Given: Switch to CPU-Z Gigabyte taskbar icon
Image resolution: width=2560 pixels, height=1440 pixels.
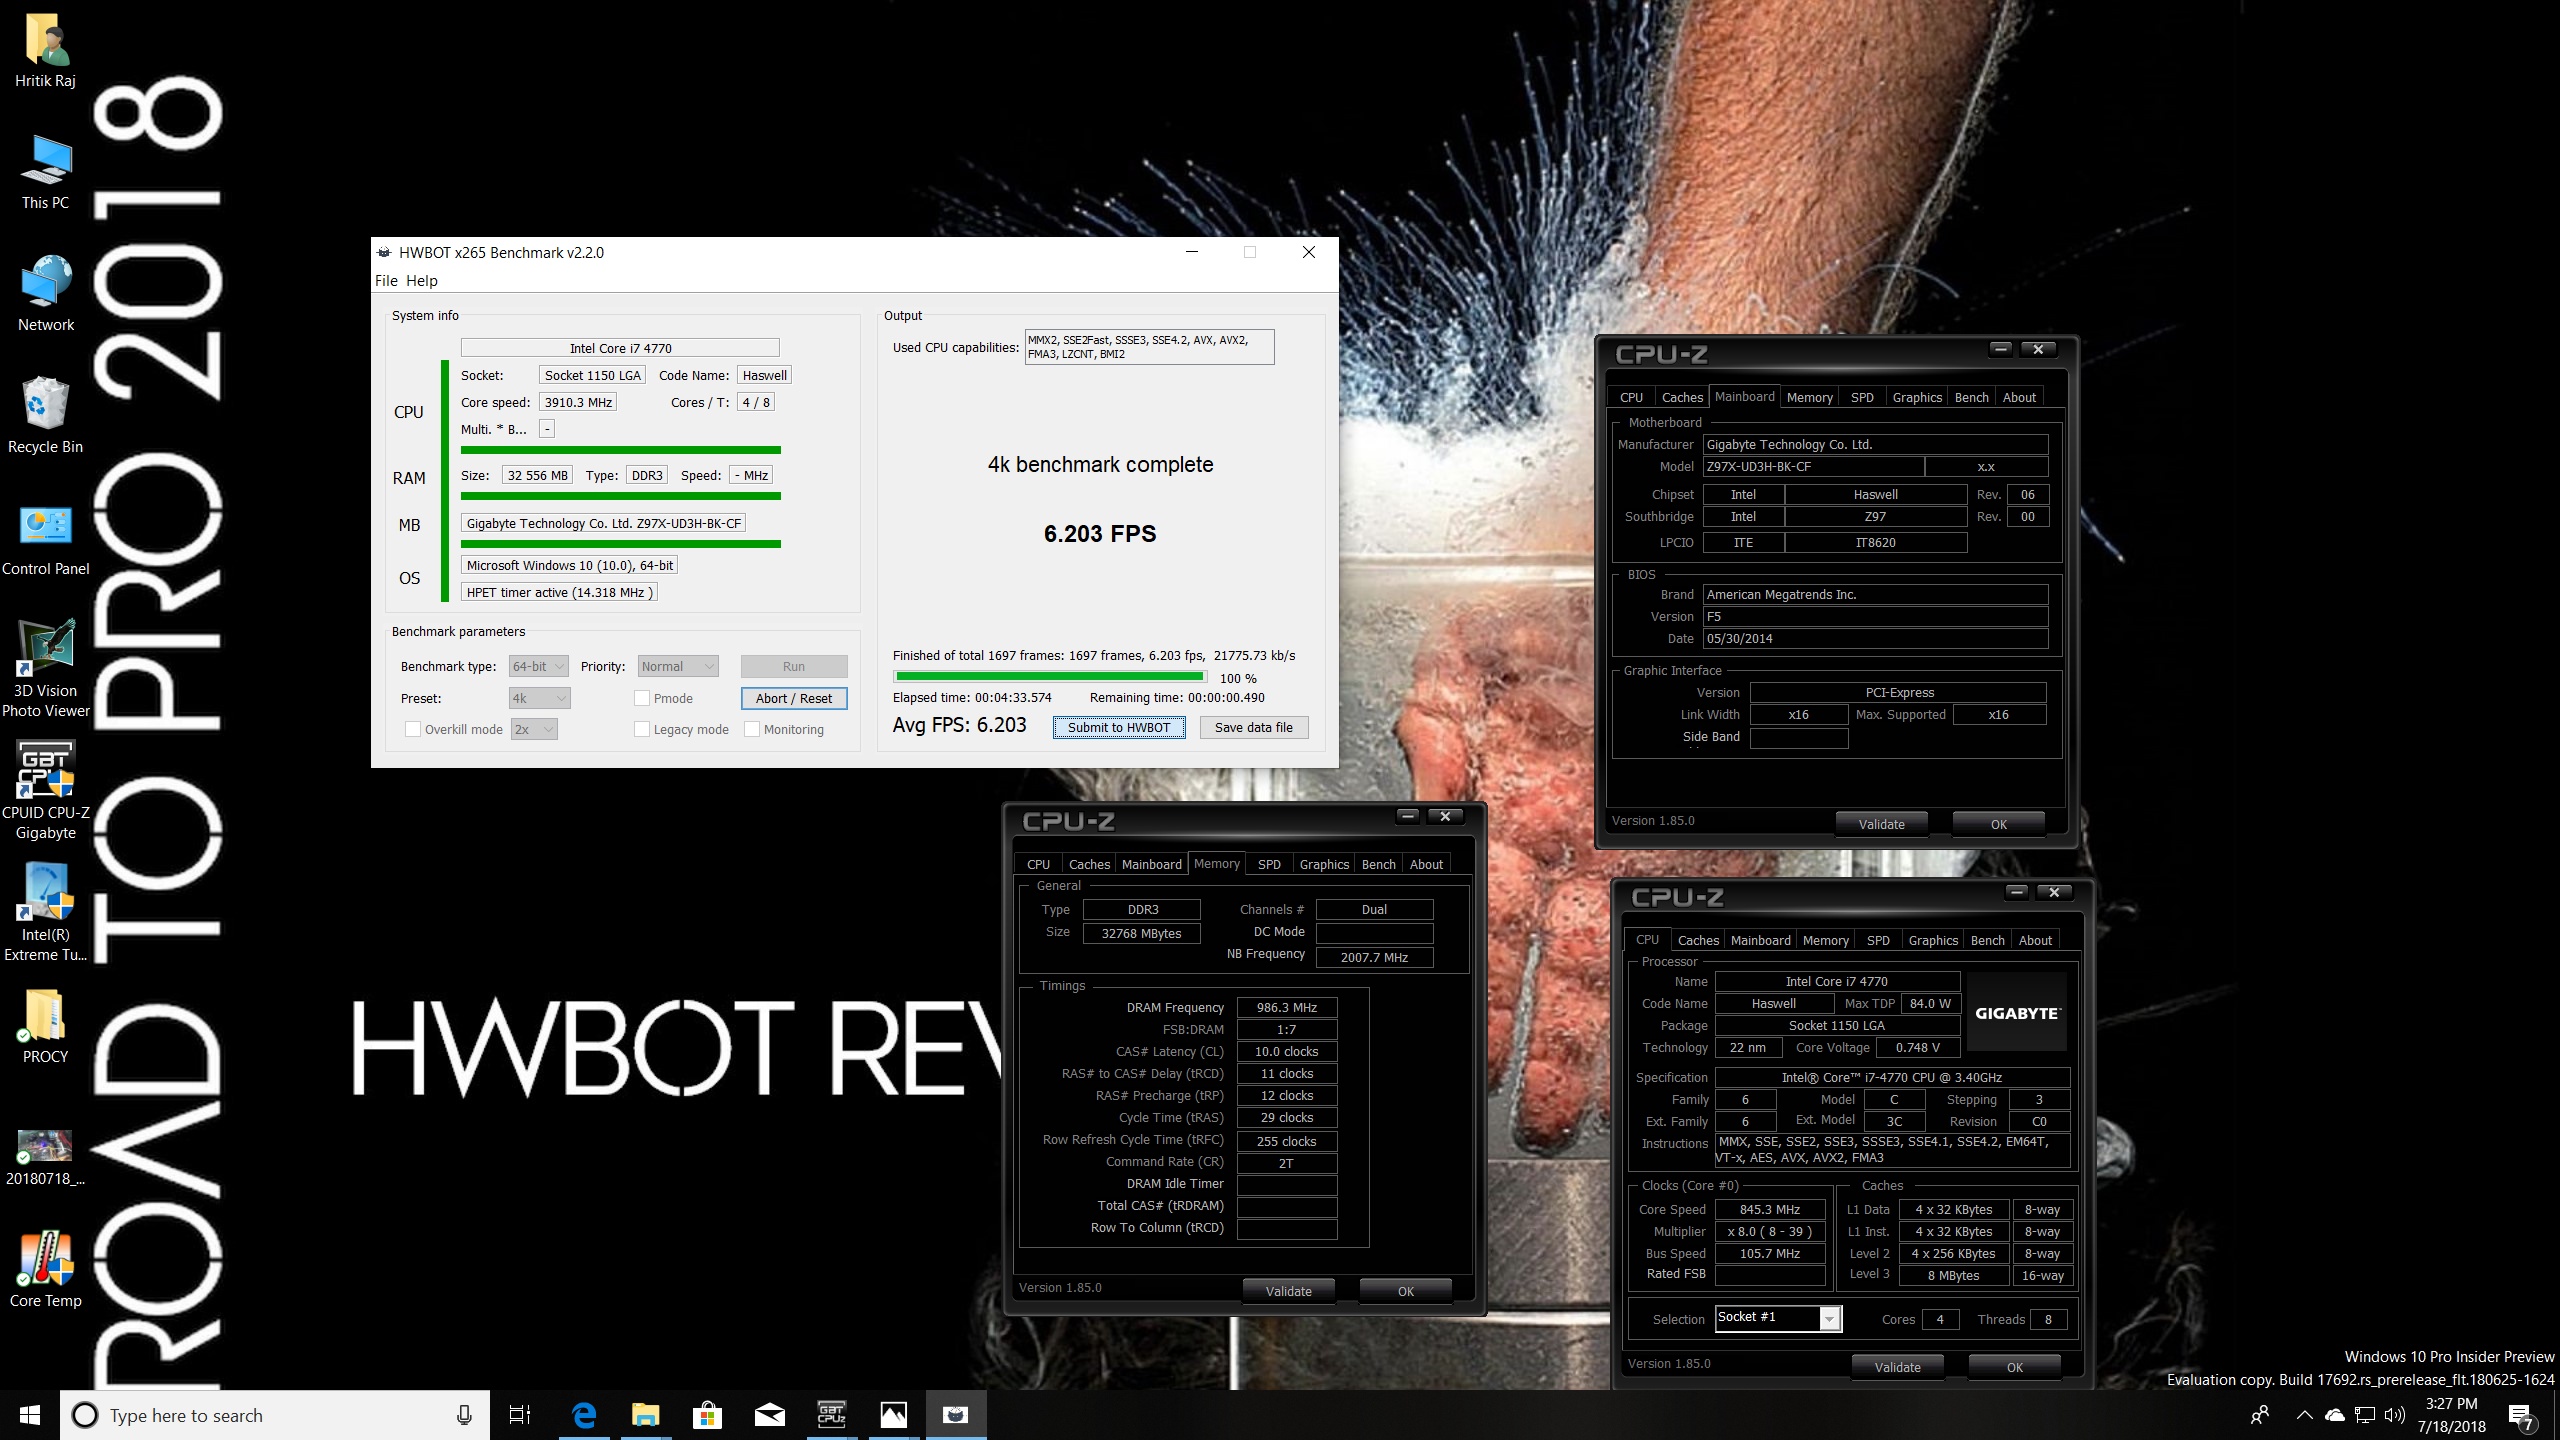Looking at the screenshot, I should (832, 1415).
